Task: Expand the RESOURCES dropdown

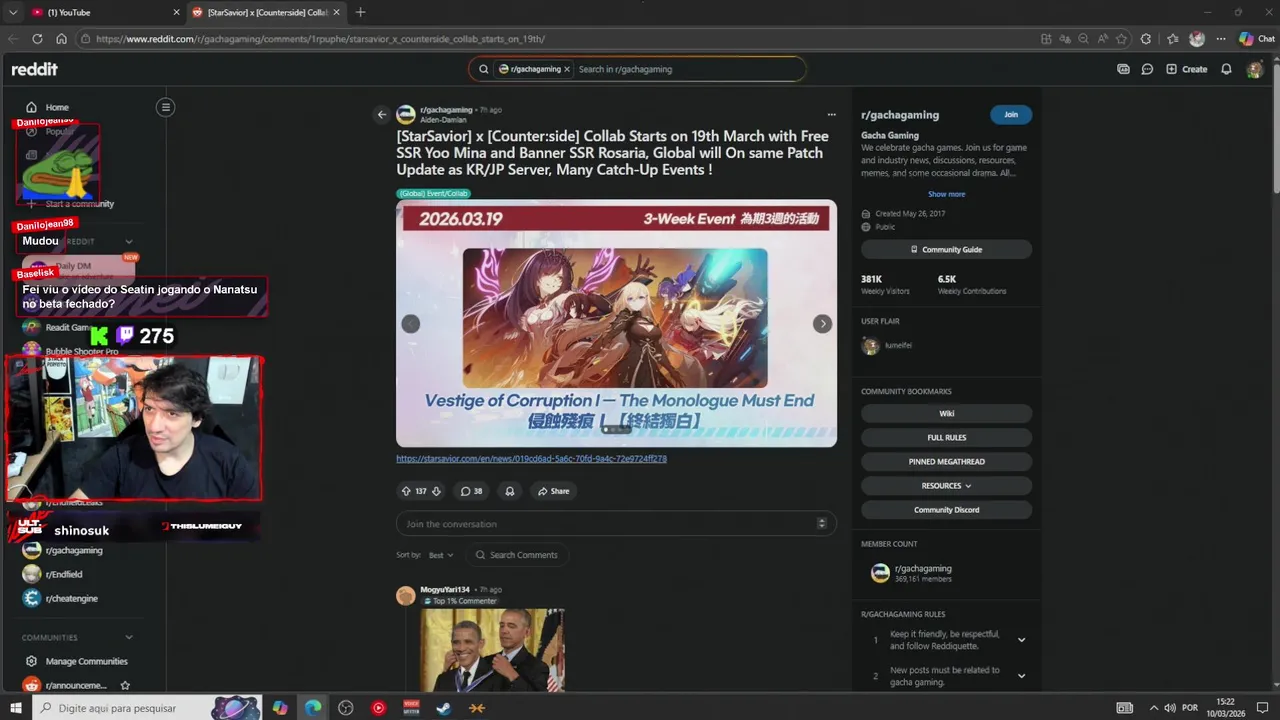Action: [x=946, y=485]
